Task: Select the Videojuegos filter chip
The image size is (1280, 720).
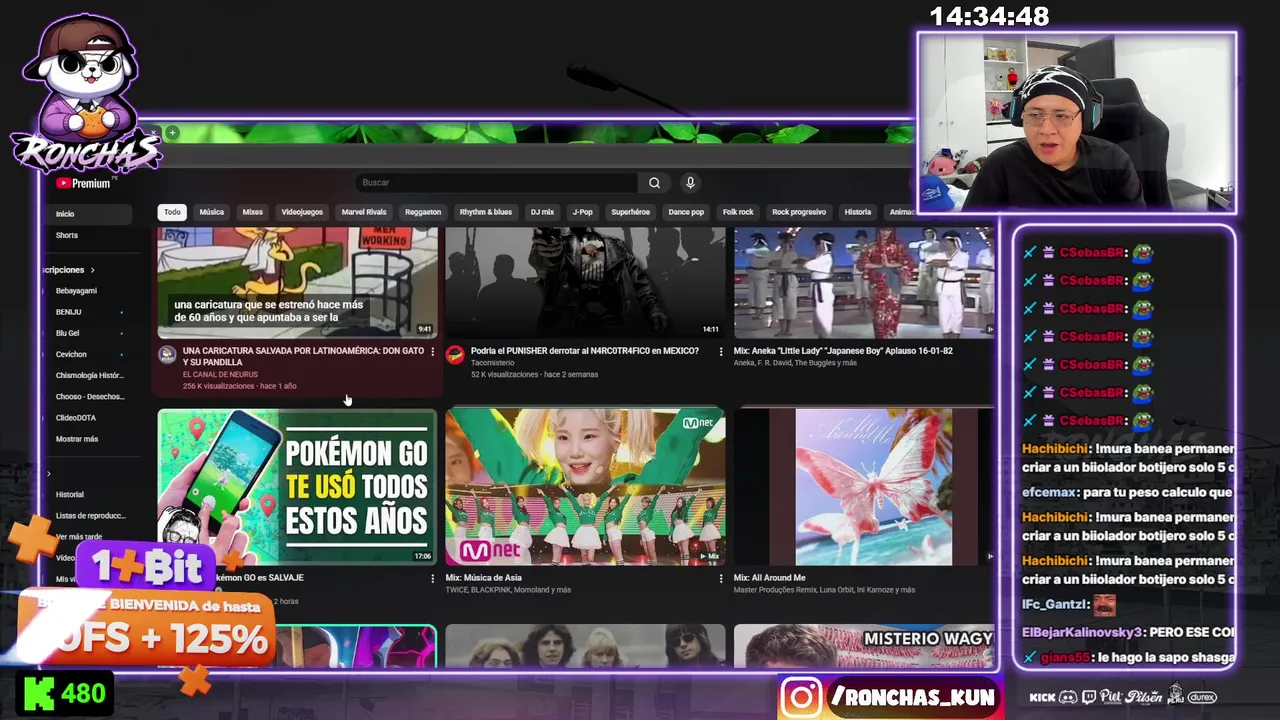Action: tap(302, 212)
